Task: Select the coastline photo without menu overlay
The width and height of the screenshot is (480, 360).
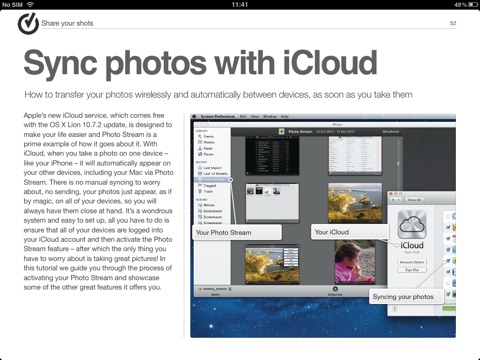Action: (x=355, y=203)
